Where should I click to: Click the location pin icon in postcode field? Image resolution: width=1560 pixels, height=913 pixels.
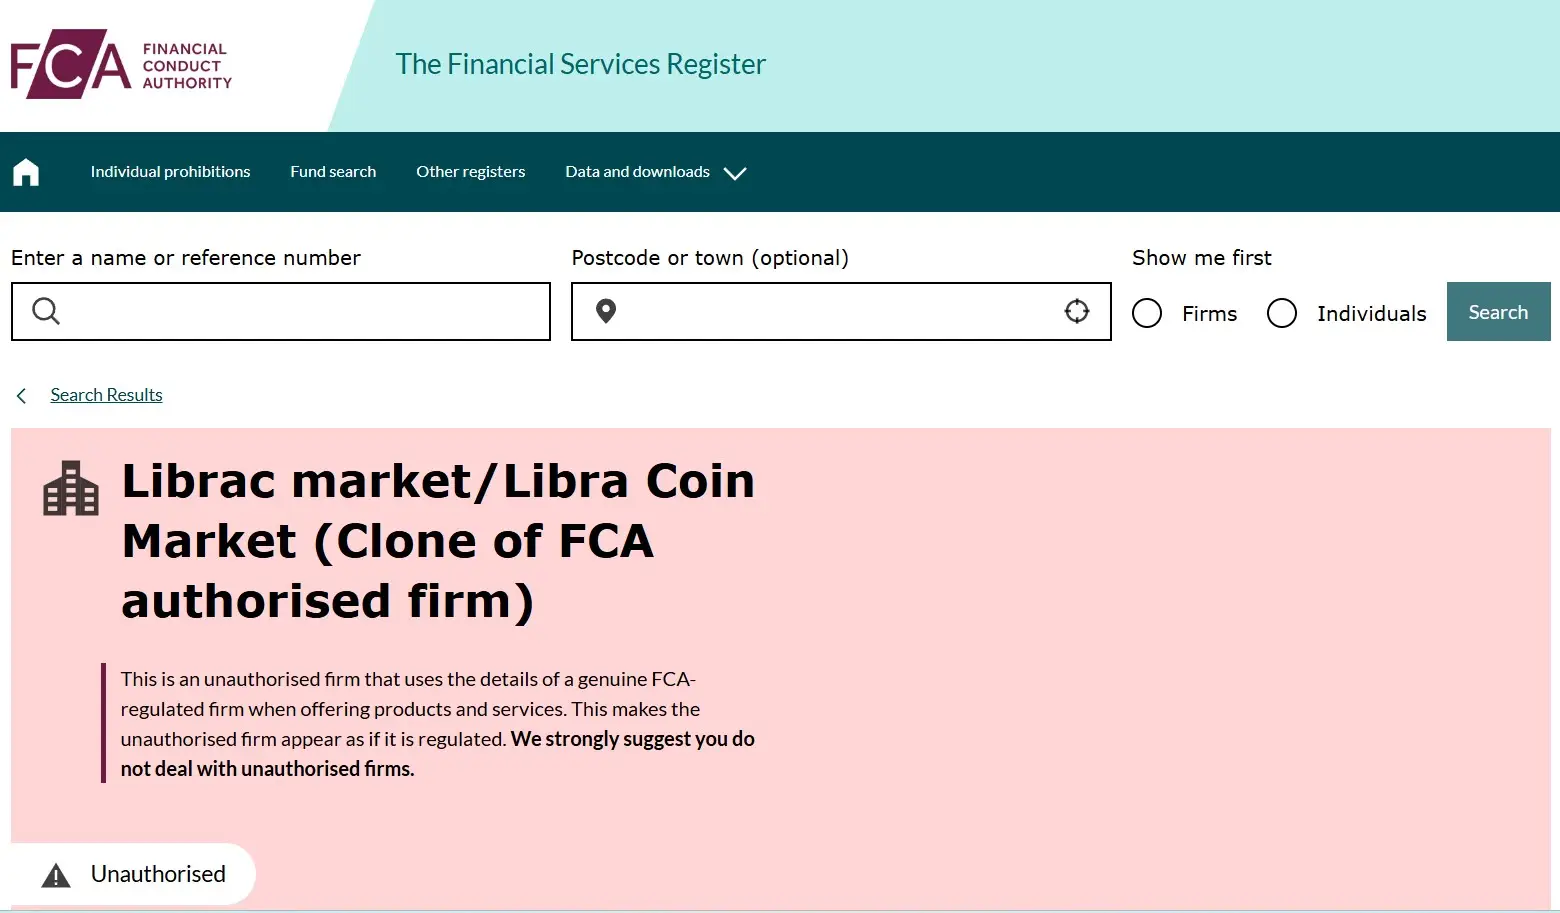(x=606, y=311)
